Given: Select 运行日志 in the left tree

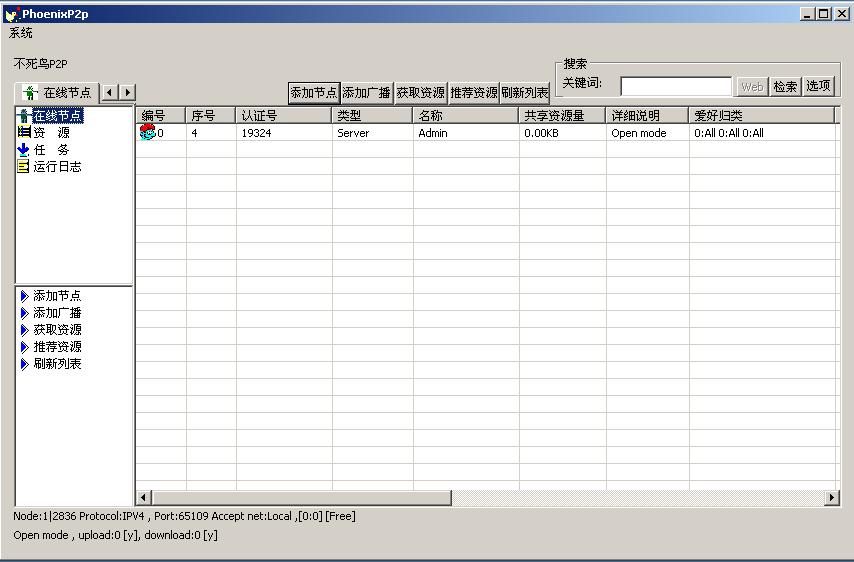Looking at the screenshot, I should (x=57, y=166).
